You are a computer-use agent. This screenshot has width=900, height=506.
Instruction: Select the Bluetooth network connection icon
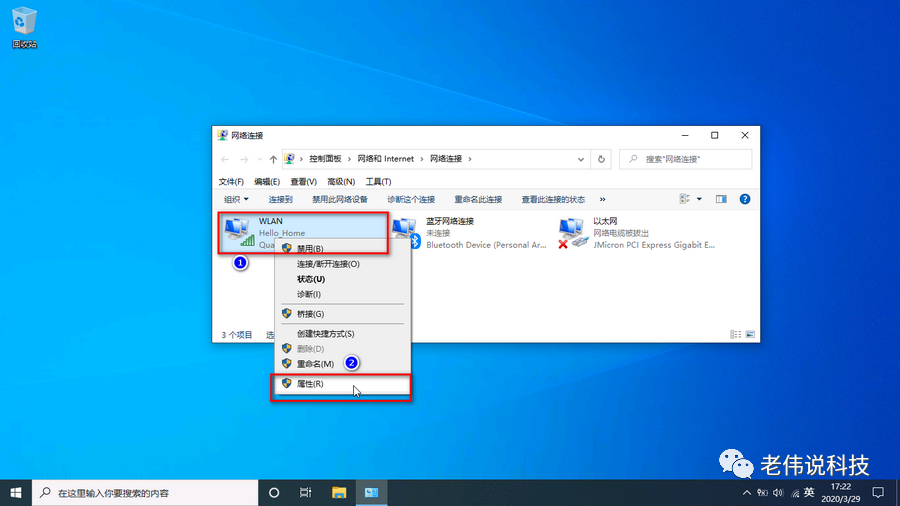coord(406,233)
